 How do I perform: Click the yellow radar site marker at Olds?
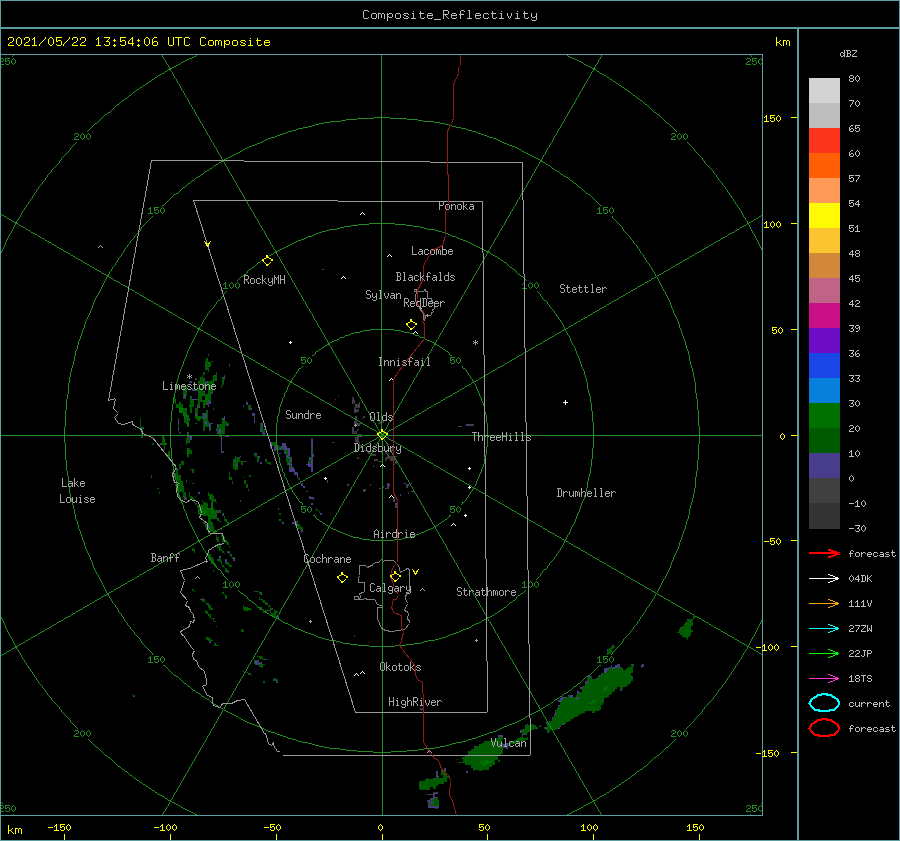click(382, 435)
